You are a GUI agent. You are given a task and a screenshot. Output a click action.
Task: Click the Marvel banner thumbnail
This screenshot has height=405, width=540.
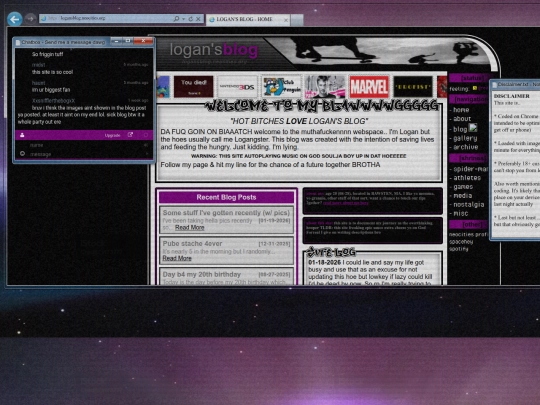point(369,87)
